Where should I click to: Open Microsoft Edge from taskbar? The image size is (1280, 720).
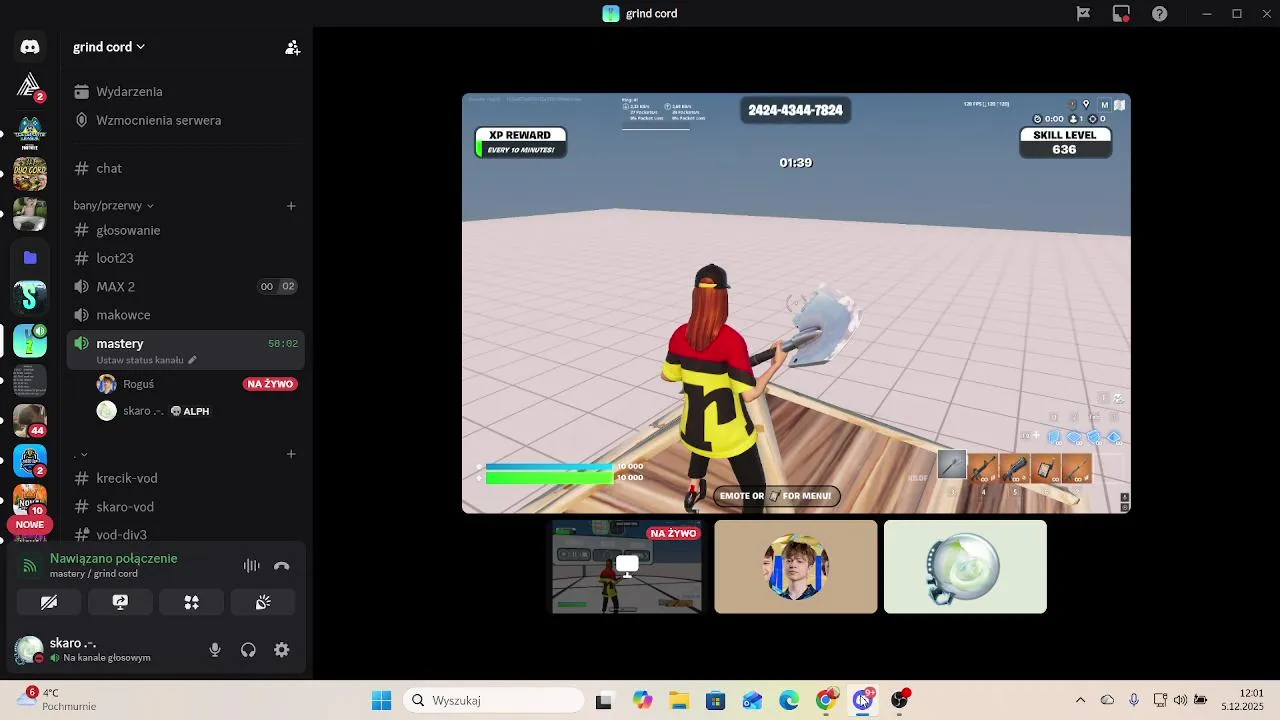(789, 701)
